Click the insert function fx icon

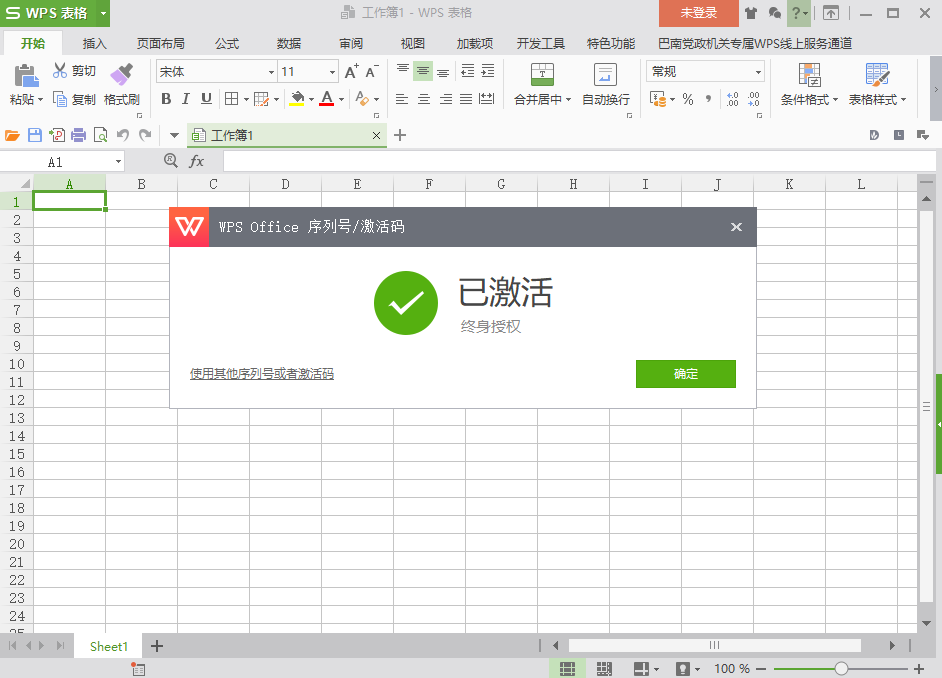tap(196, 161)
